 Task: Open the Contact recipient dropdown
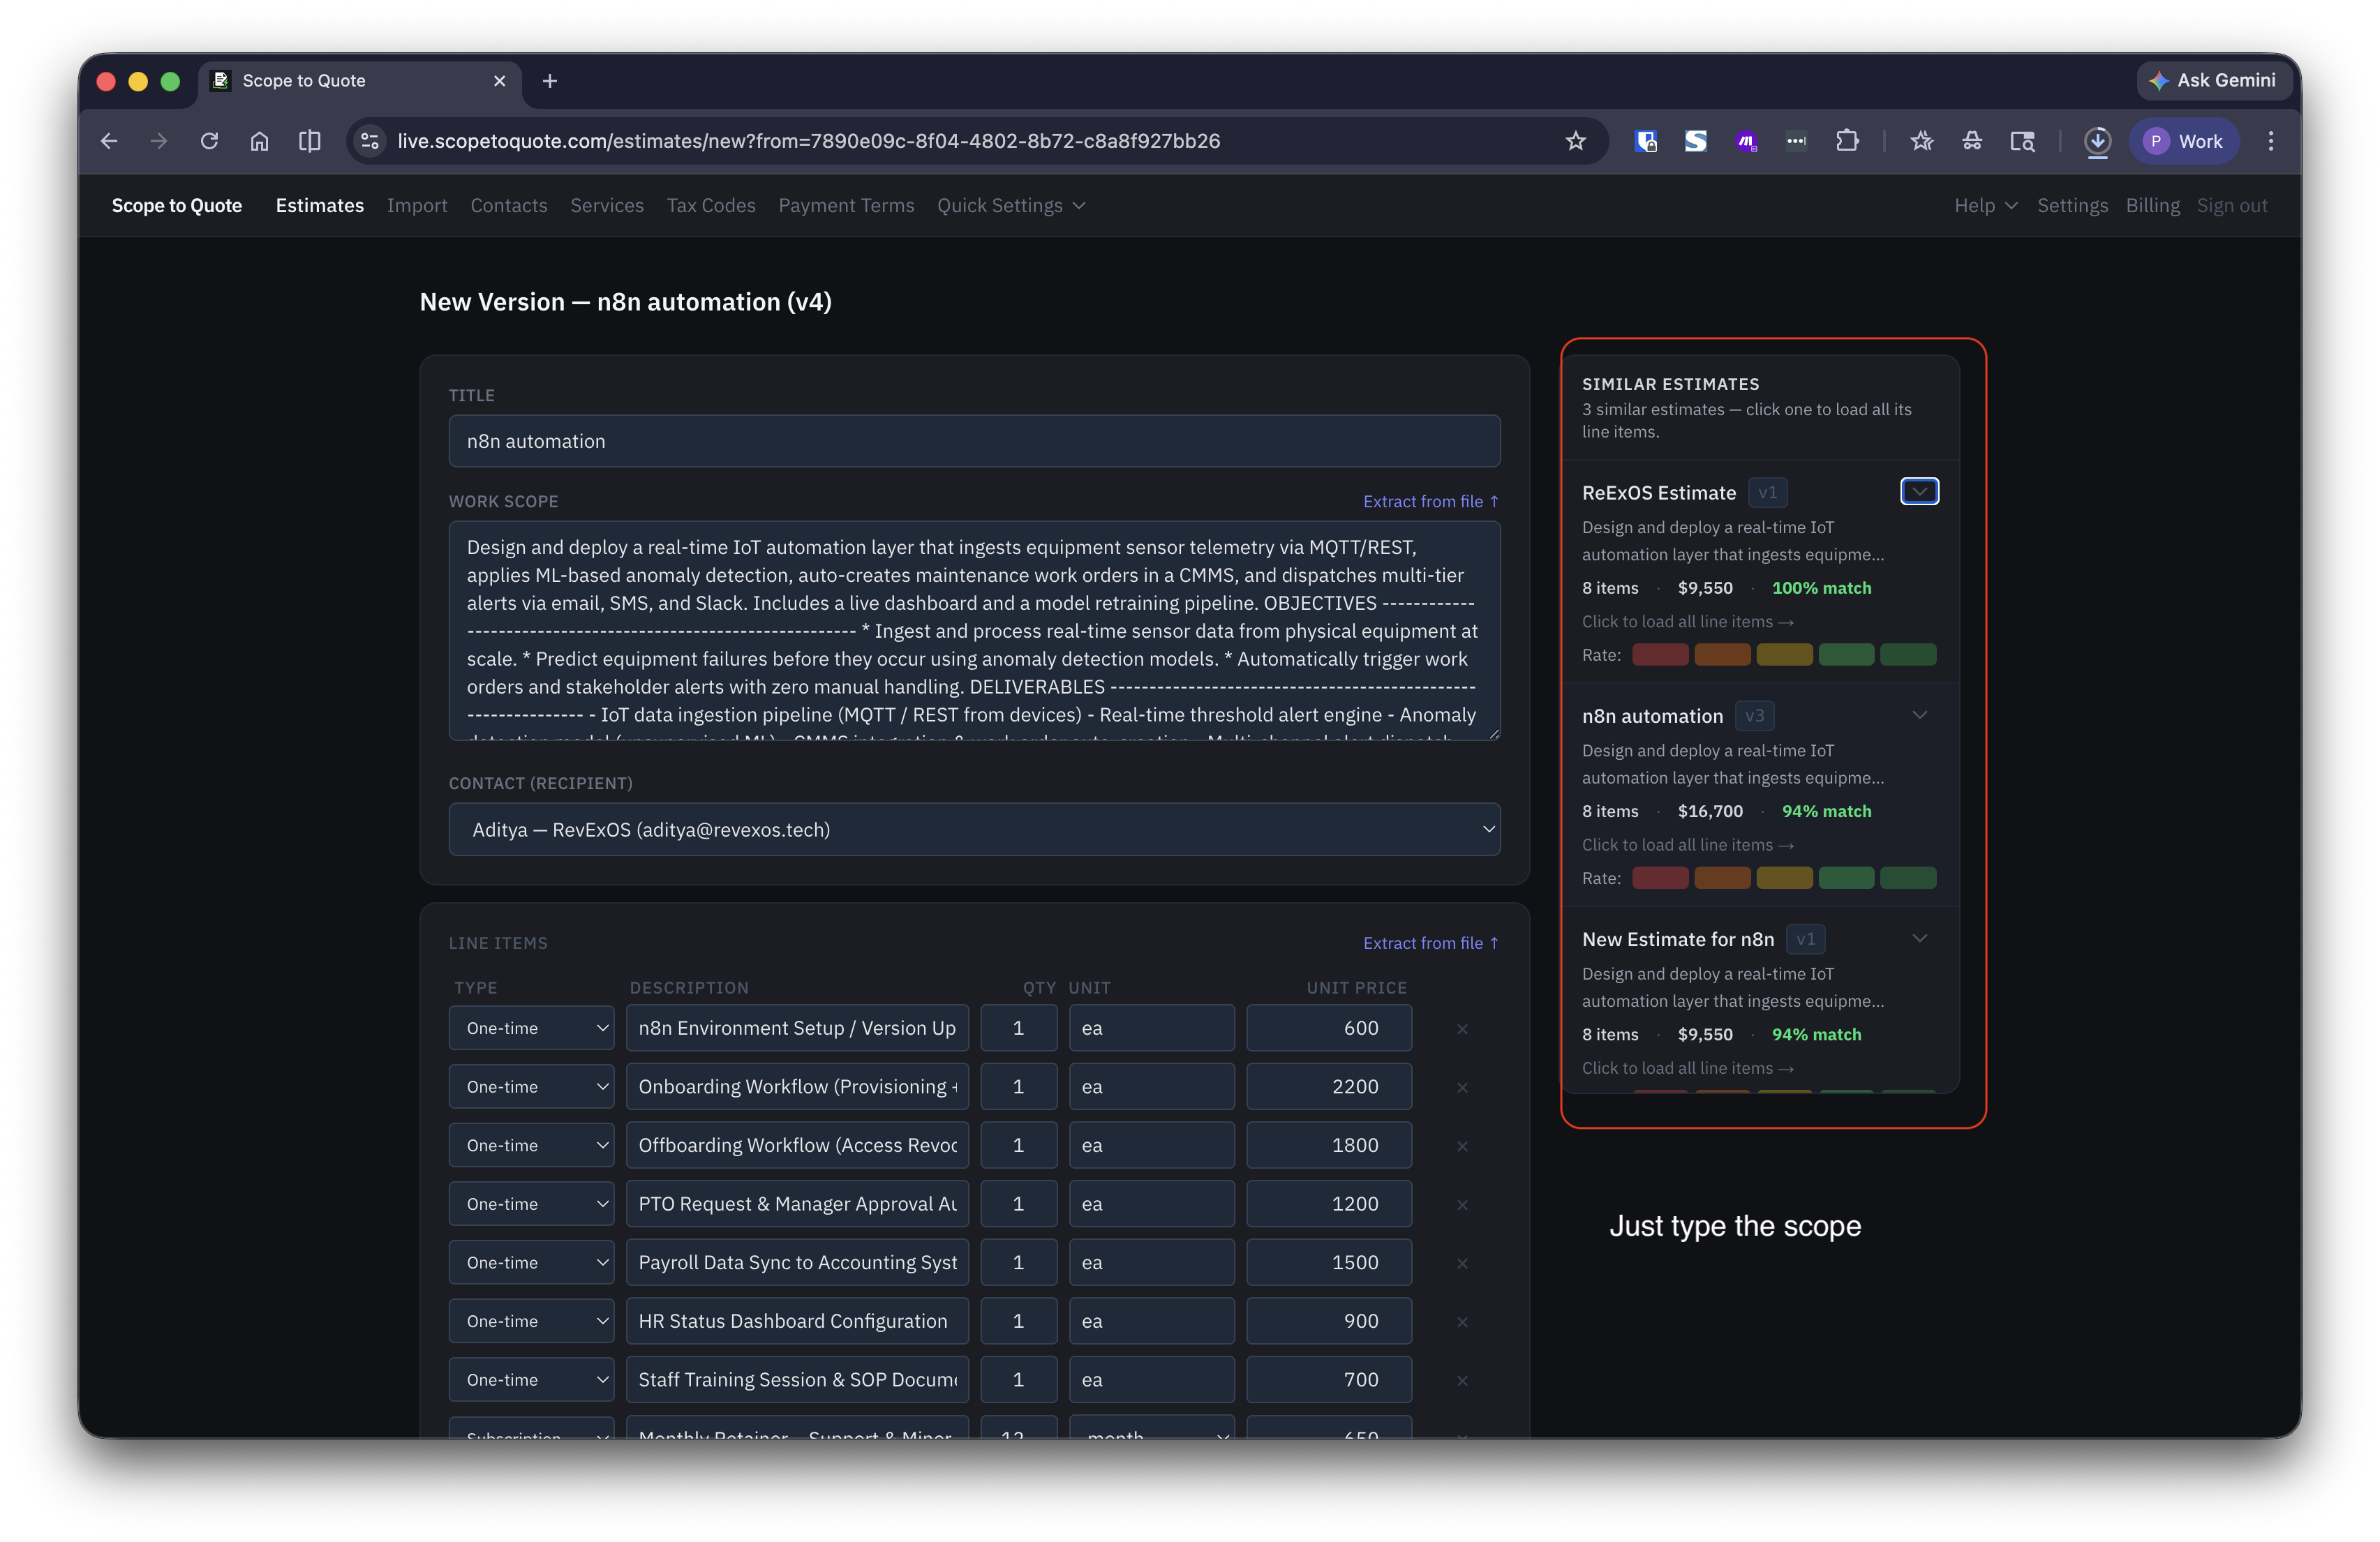973,829
